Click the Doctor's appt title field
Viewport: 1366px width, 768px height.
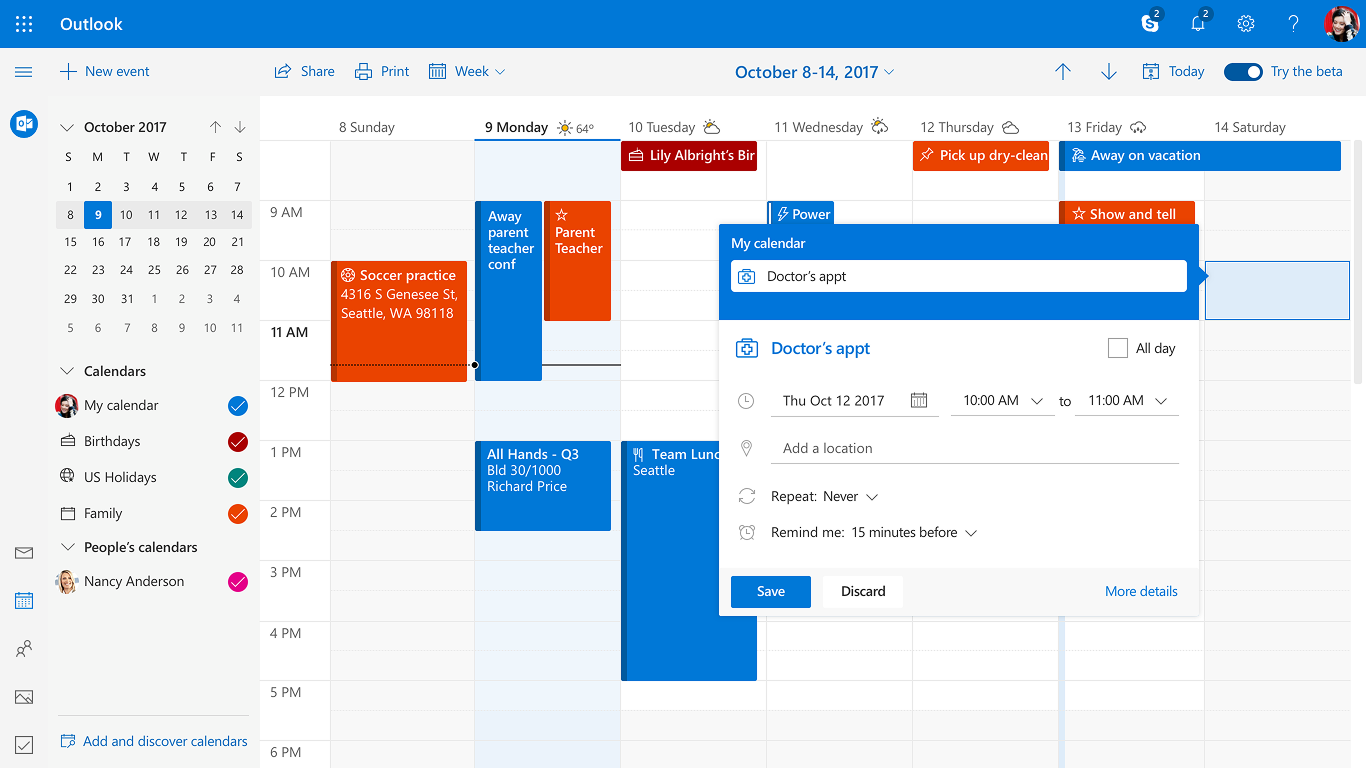point(959,277)
